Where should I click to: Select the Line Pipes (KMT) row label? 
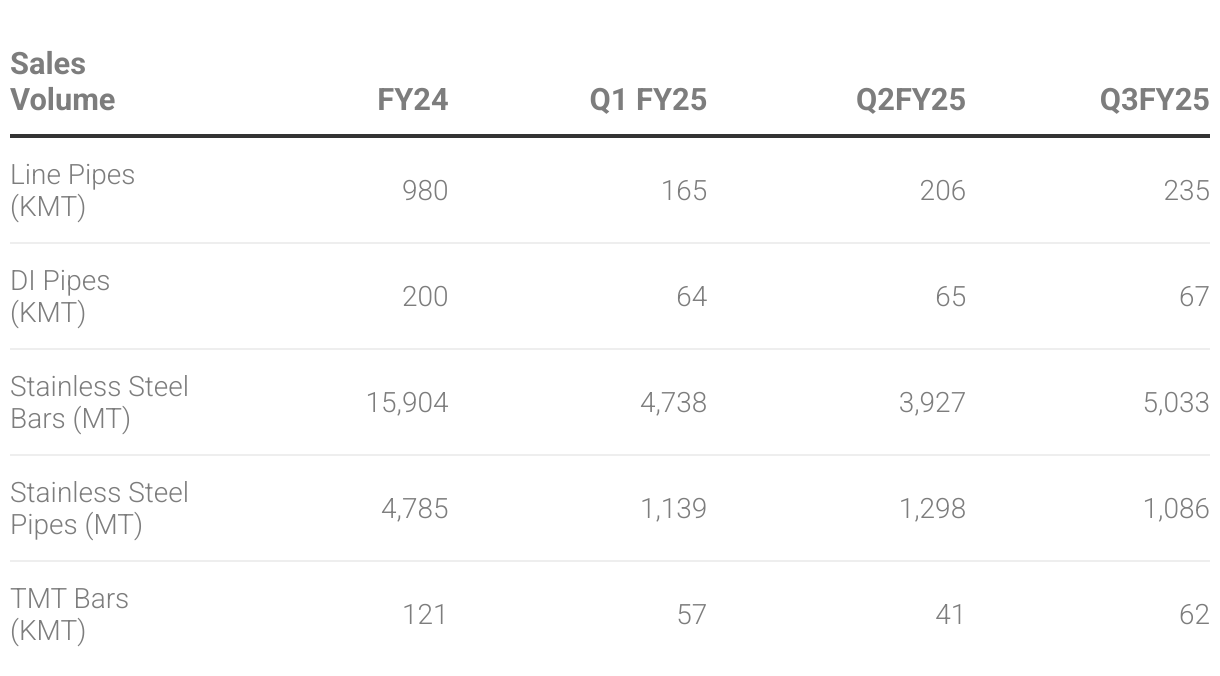point(72,190)
